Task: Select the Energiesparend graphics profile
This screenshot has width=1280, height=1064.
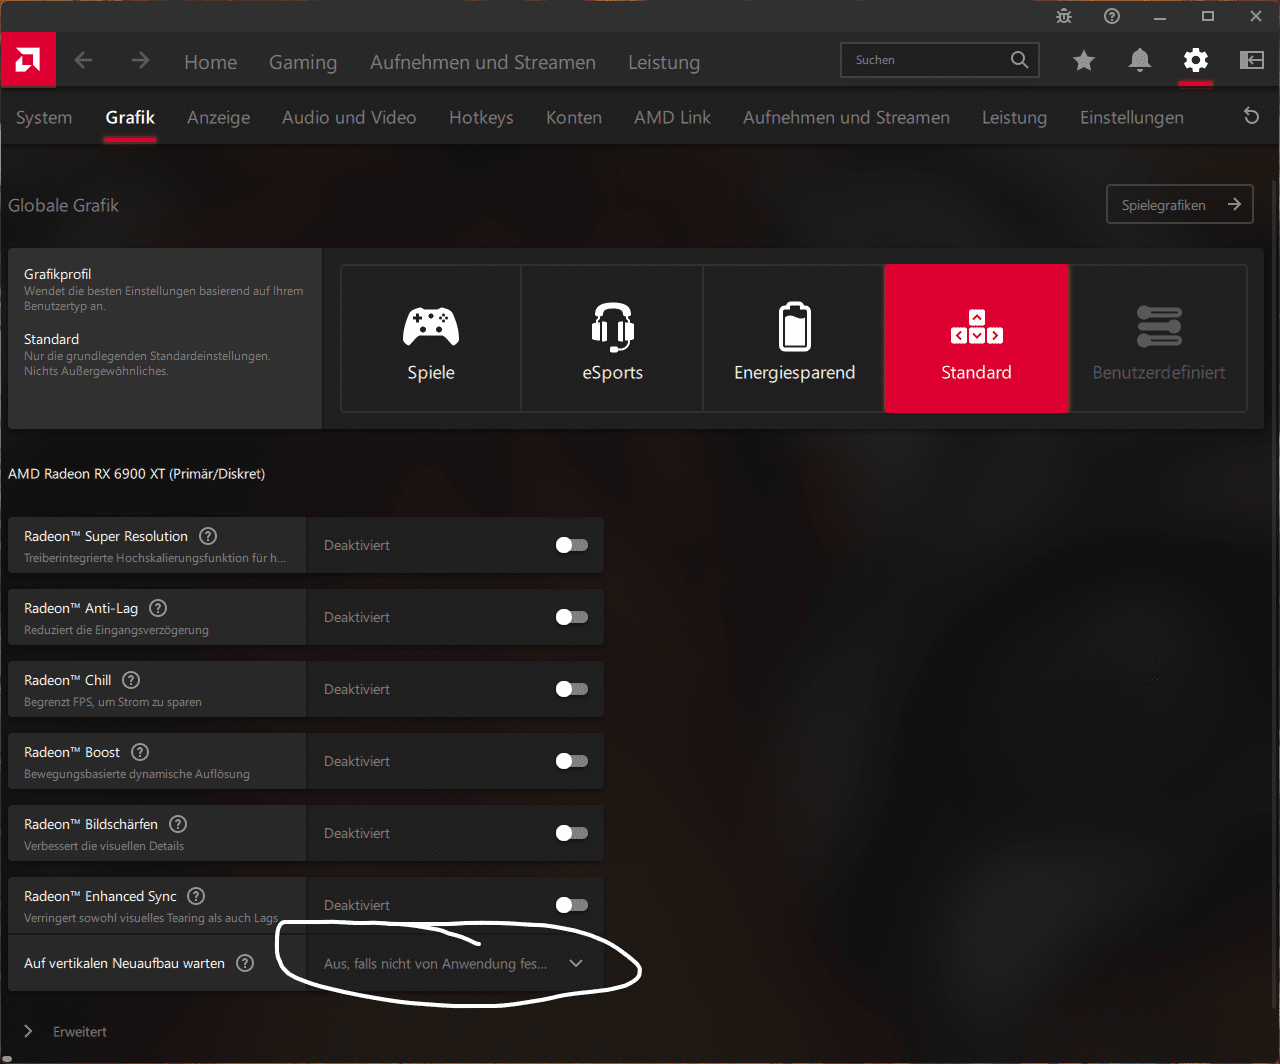Action: (x=794, y=338)
